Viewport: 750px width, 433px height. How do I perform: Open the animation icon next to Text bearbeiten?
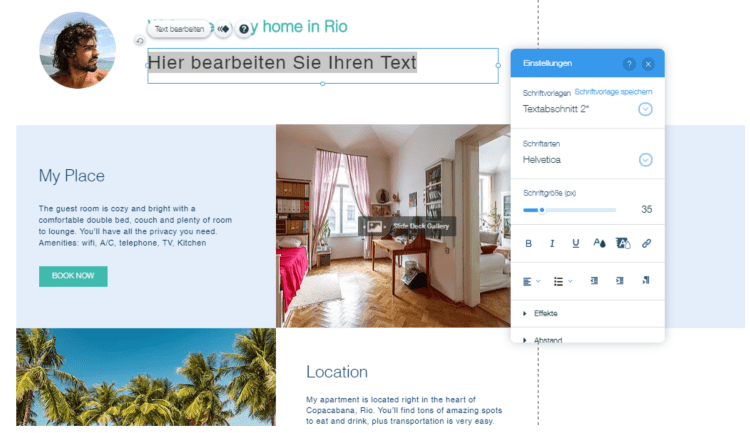tap(224, 29)
